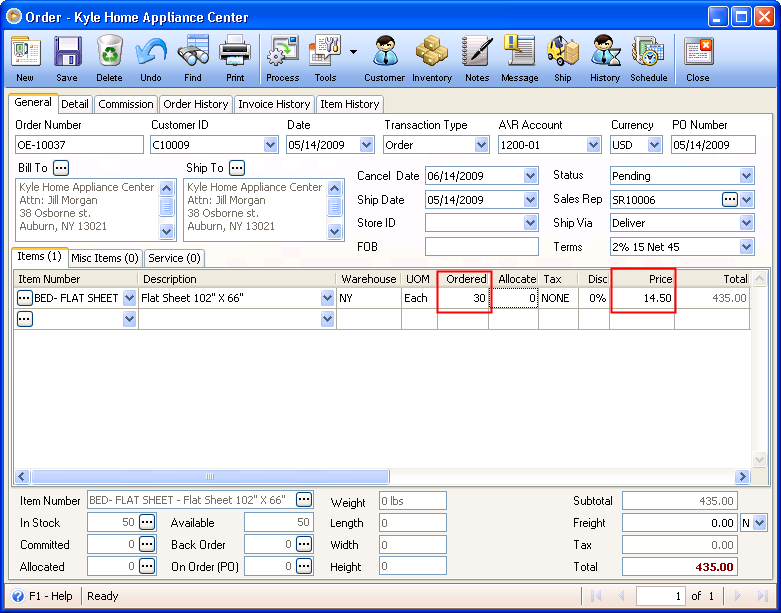
Task: Open In Stock details ellipsis button
Action: 146,522
